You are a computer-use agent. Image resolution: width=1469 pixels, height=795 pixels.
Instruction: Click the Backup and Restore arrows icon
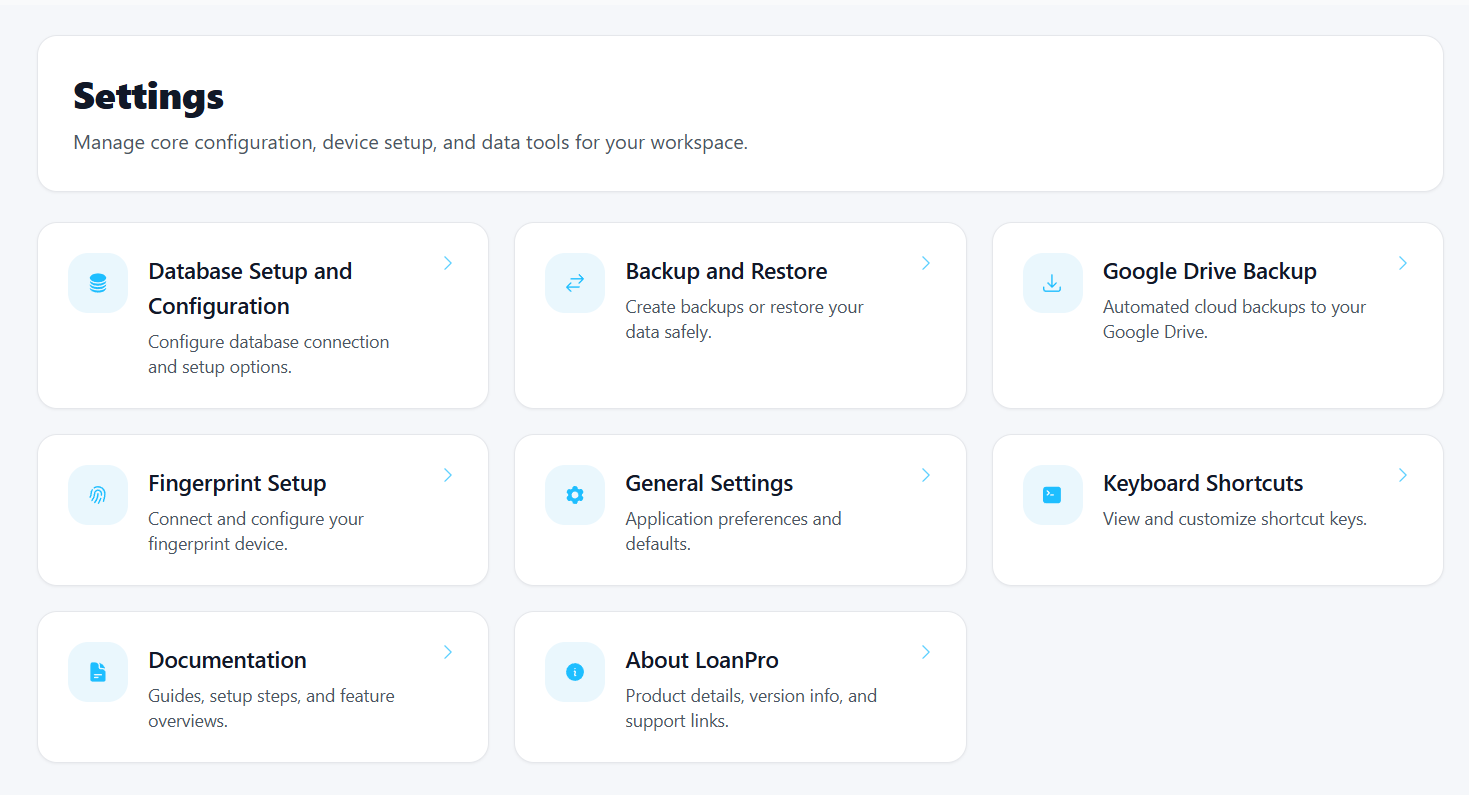[575, 283]
